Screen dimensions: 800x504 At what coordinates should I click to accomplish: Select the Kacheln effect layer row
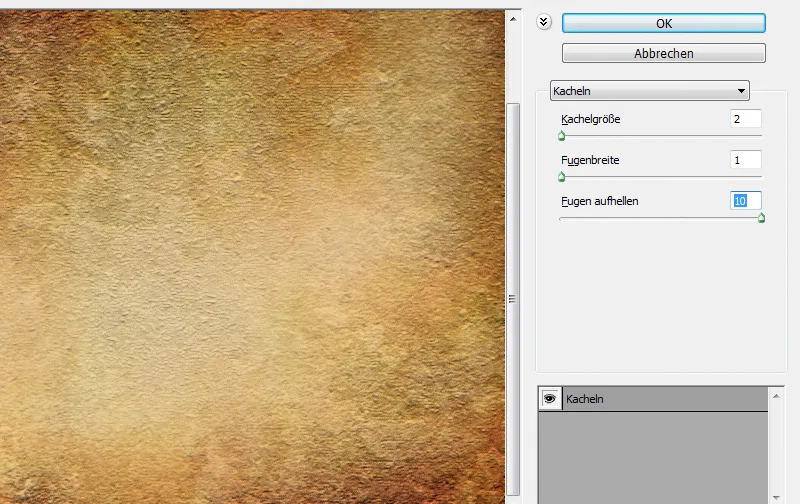[x=653, y=398]
